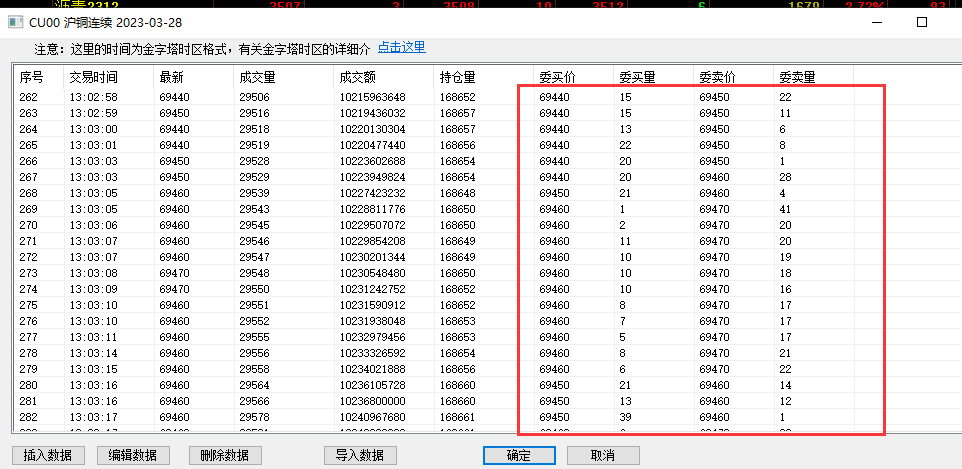Confirm with the 确定 button

click(519, 455)
